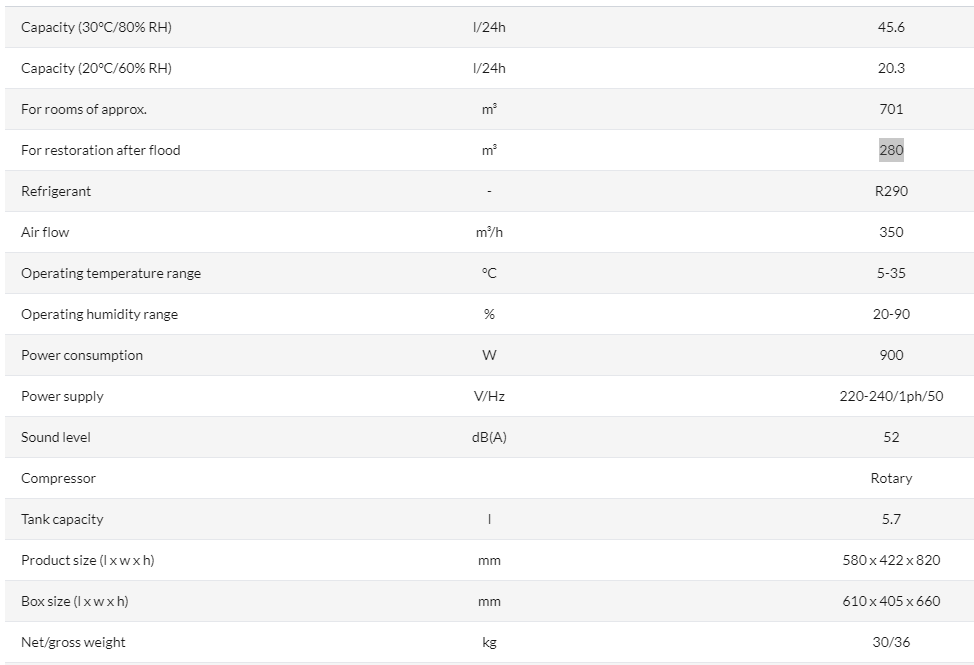Click the Capacity (20°C/60% RH) label

(x=96, y=68)
